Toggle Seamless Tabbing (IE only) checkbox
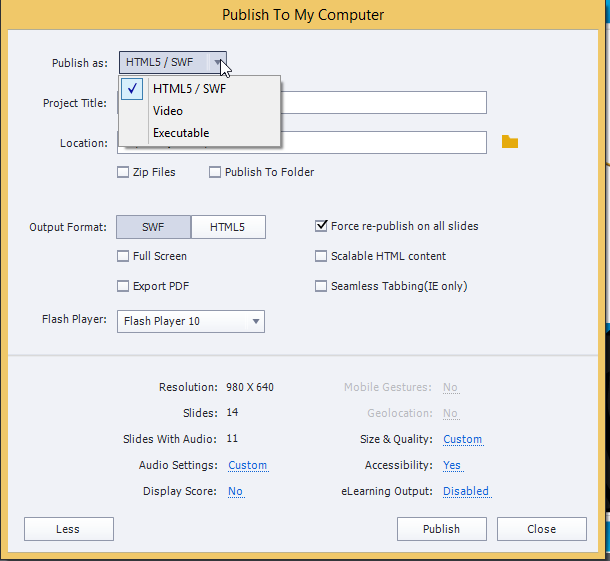610x561 pixels. 322,286
